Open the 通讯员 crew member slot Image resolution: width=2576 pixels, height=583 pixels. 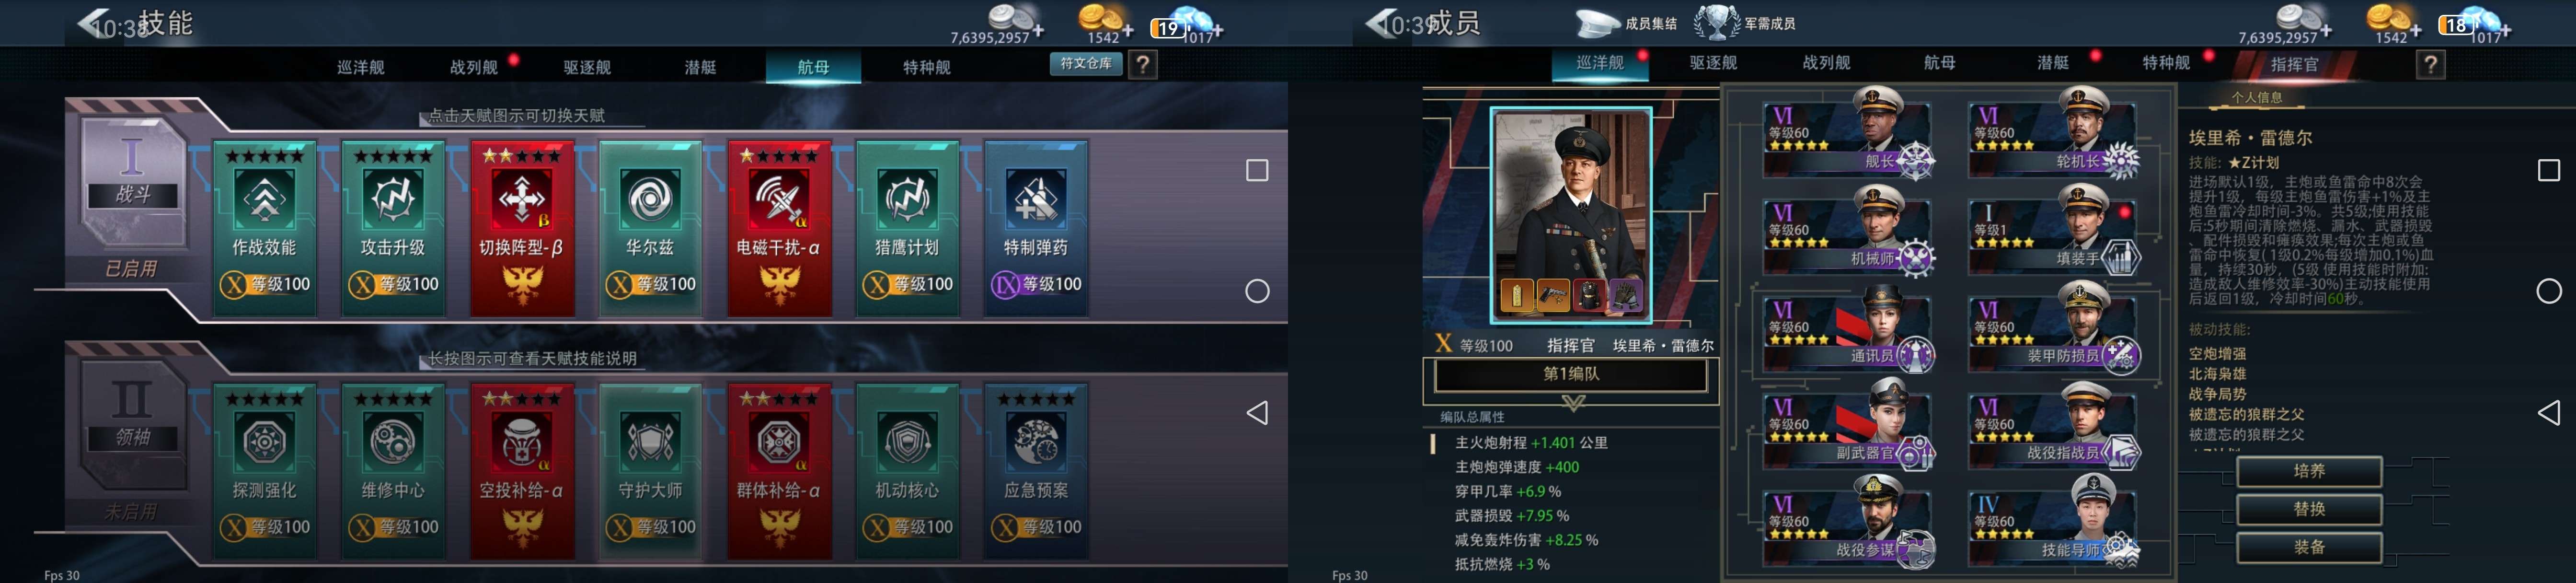[1848, 328]
